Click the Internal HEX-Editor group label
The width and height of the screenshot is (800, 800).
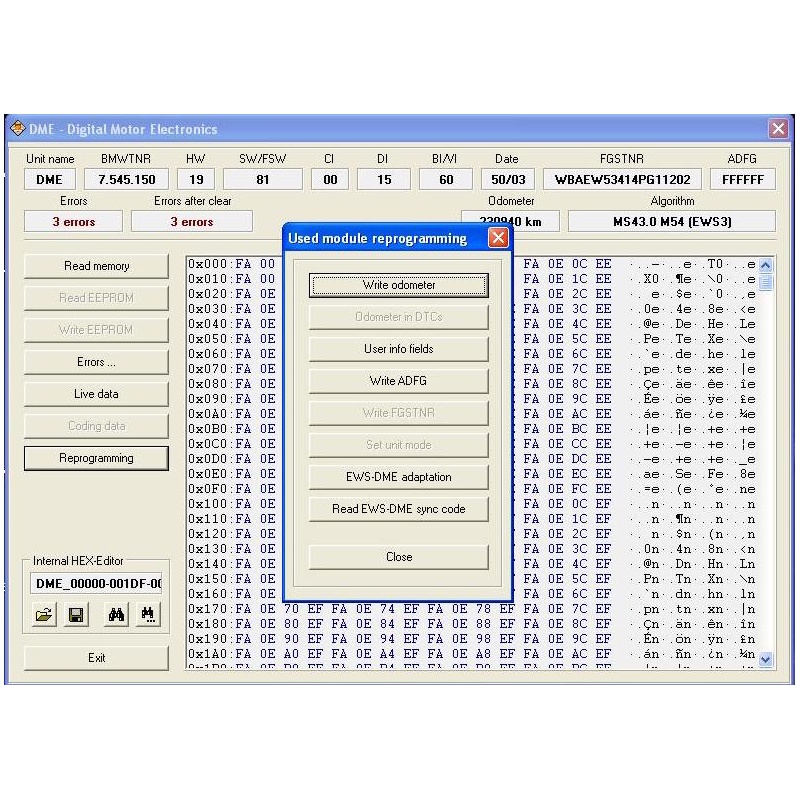pos(78,561)
